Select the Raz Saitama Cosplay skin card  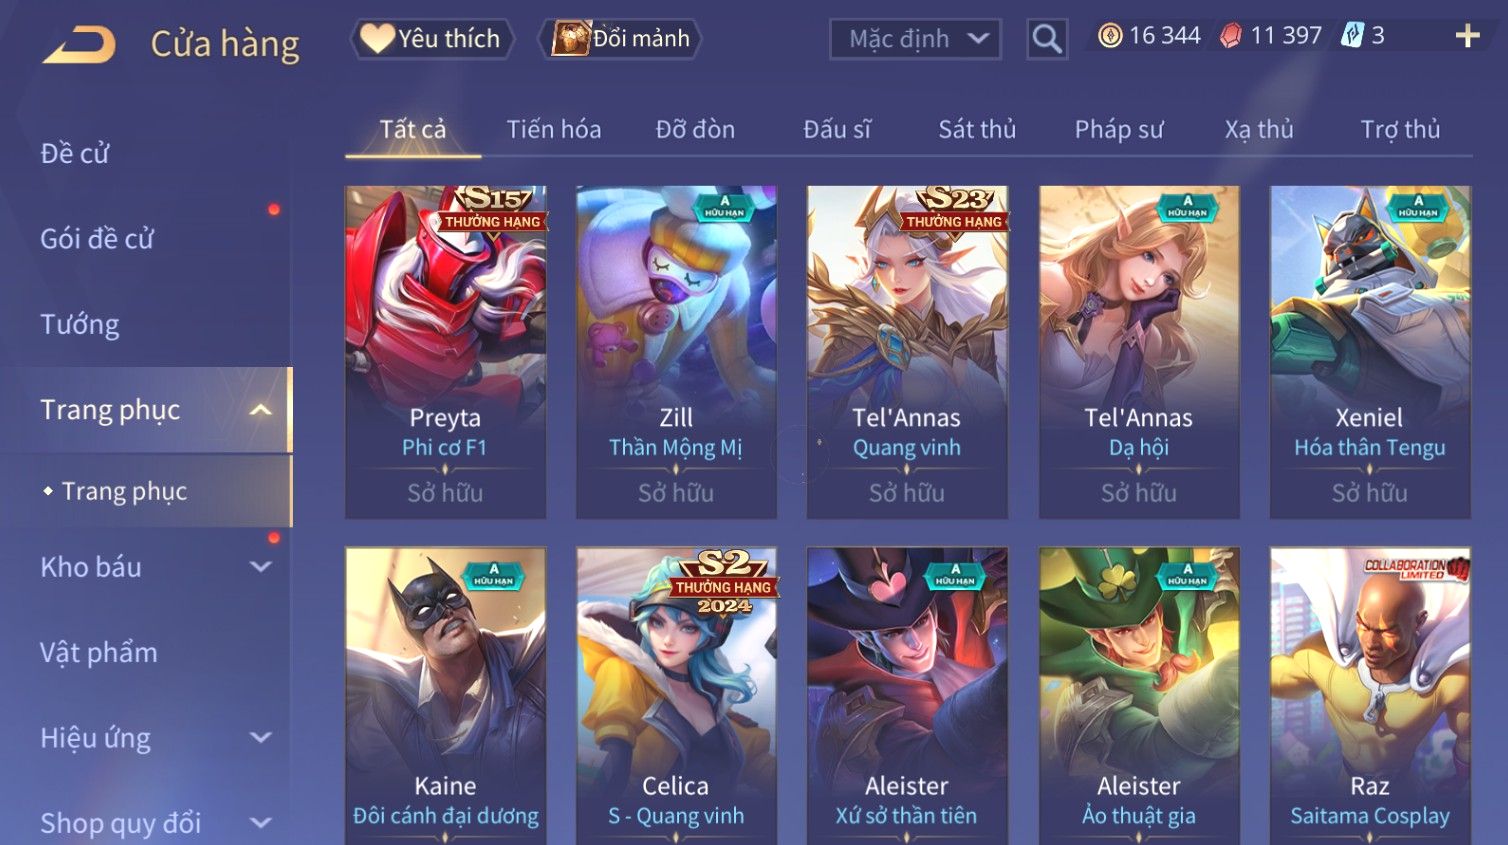click(x=1370, y=695)
